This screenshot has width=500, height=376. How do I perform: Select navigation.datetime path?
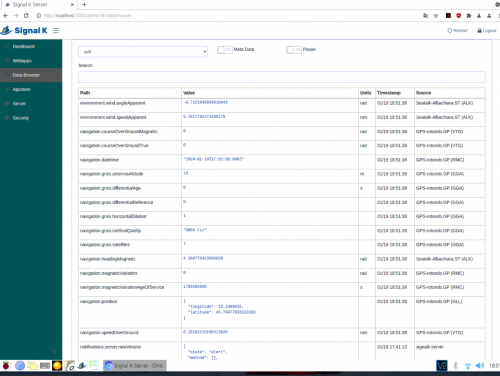tap(99, 160)
